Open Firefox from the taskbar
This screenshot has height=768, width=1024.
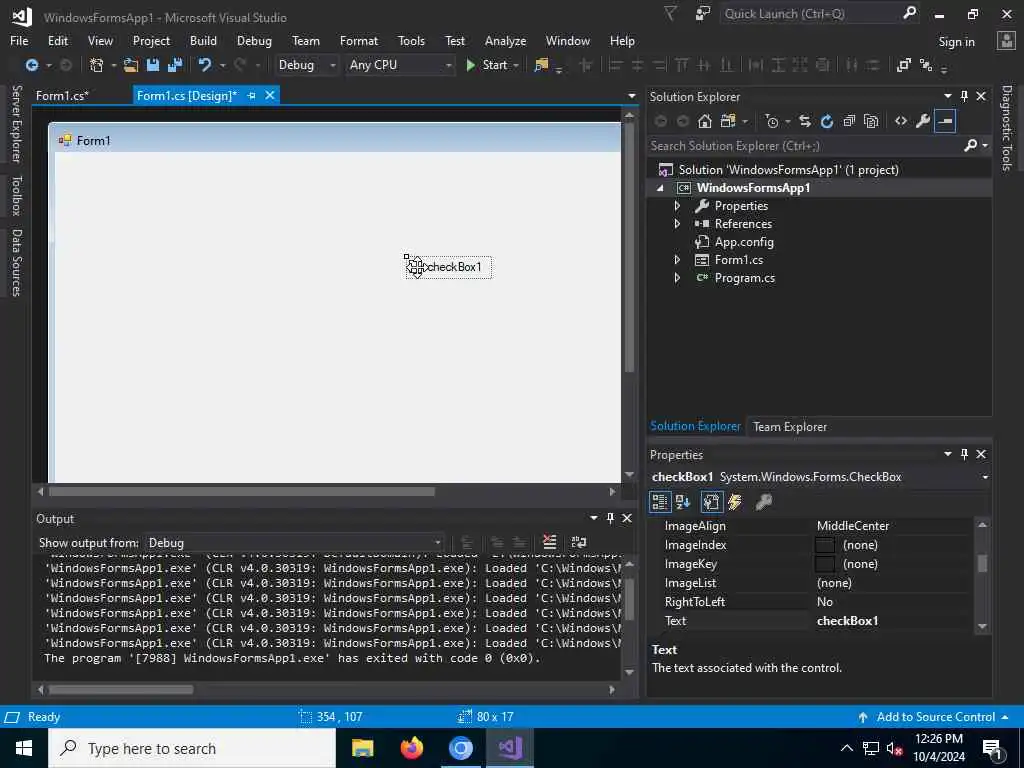[411, 748]
